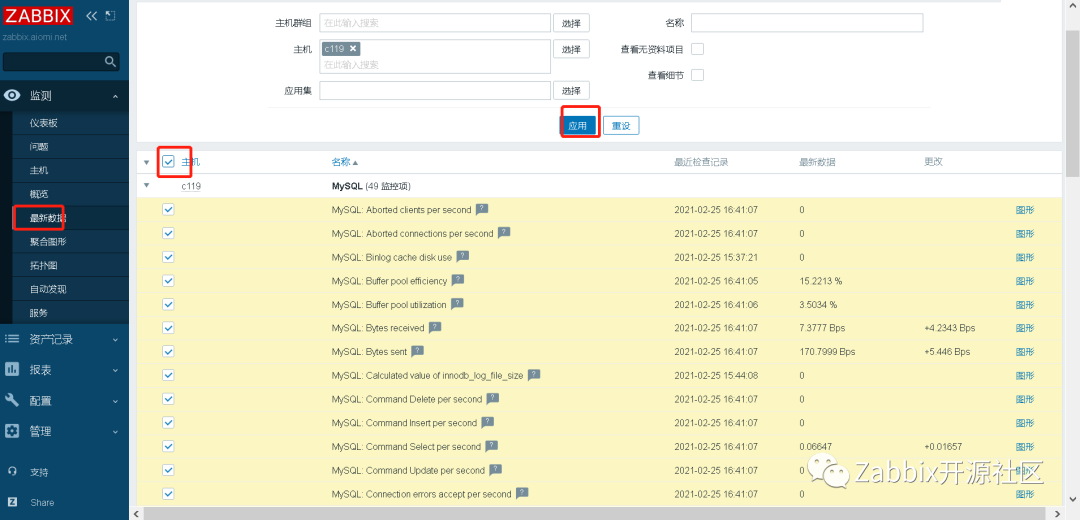Click 选择 button for 主机 field

(x=571, y=49)
